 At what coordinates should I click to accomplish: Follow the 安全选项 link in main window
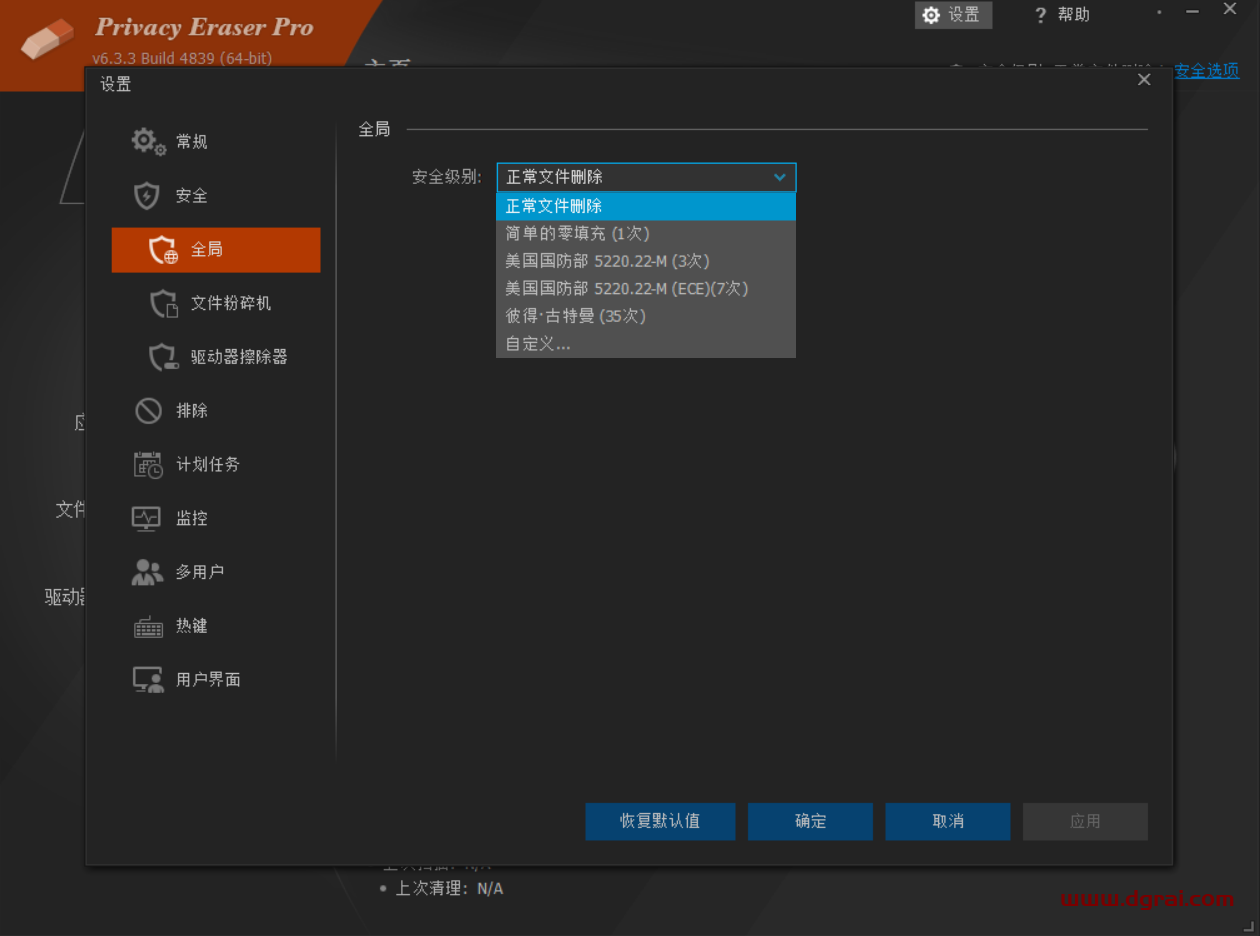click(1207, 70)
